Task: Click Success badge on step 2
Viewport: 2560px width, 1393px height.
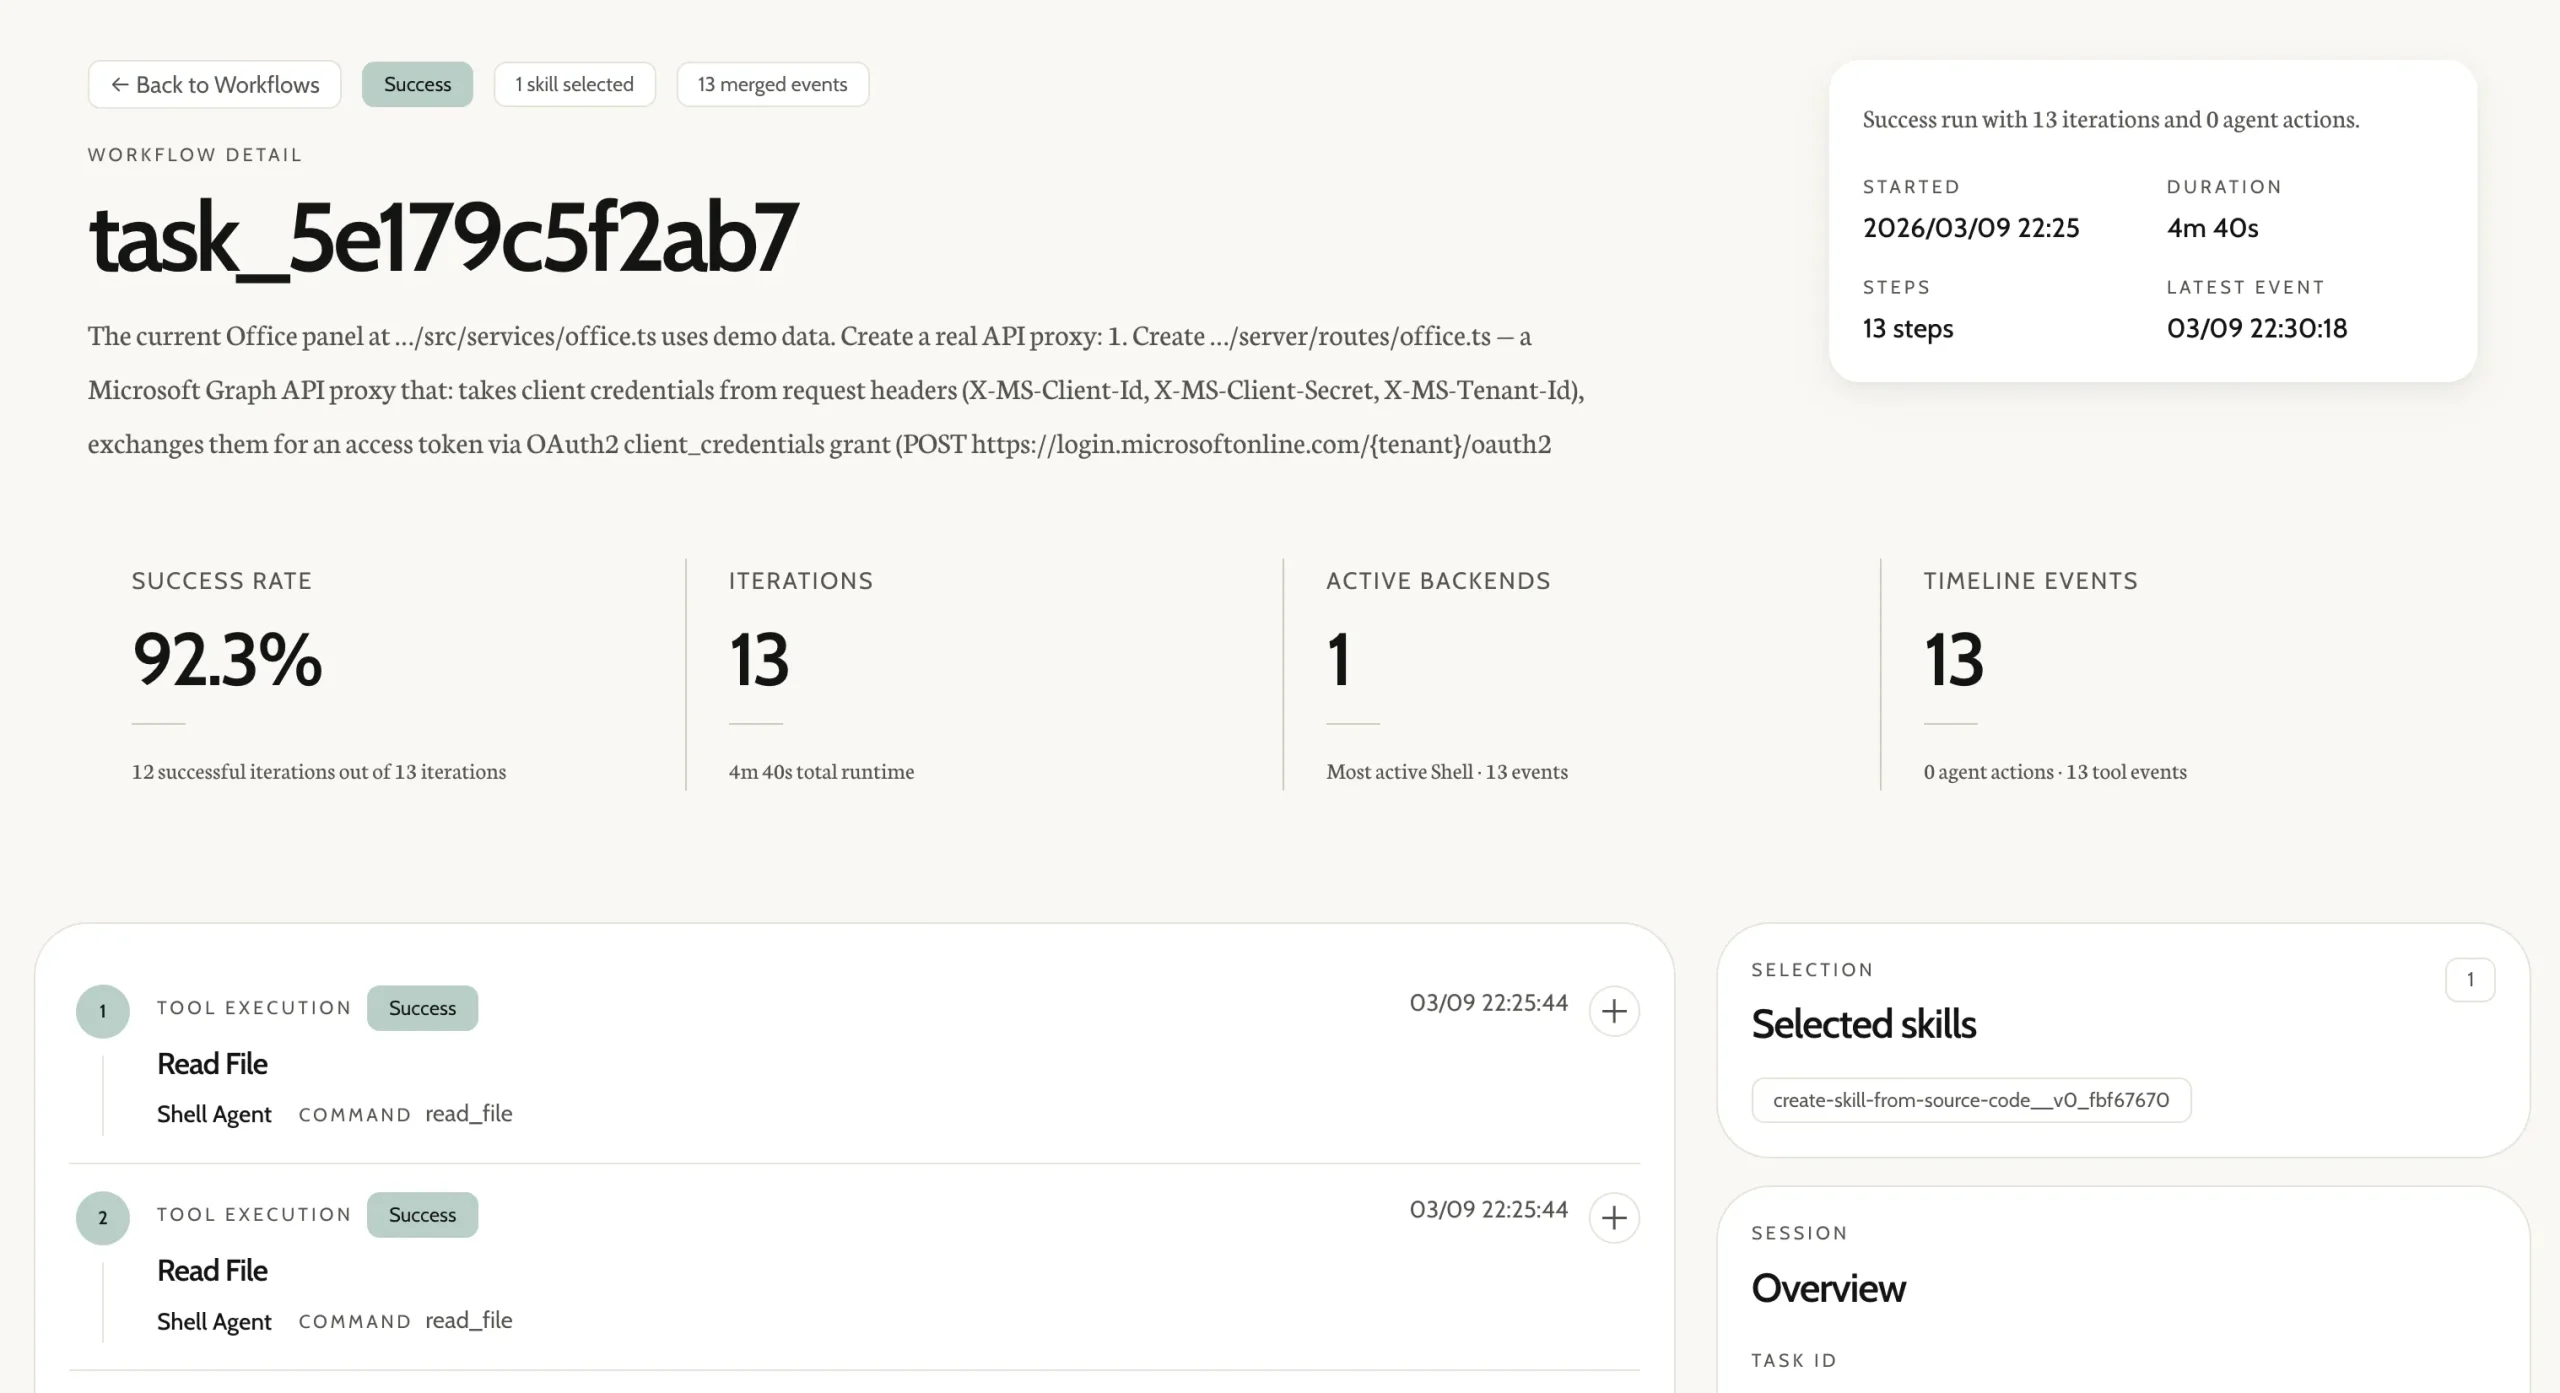Action: click(422, 1215)
